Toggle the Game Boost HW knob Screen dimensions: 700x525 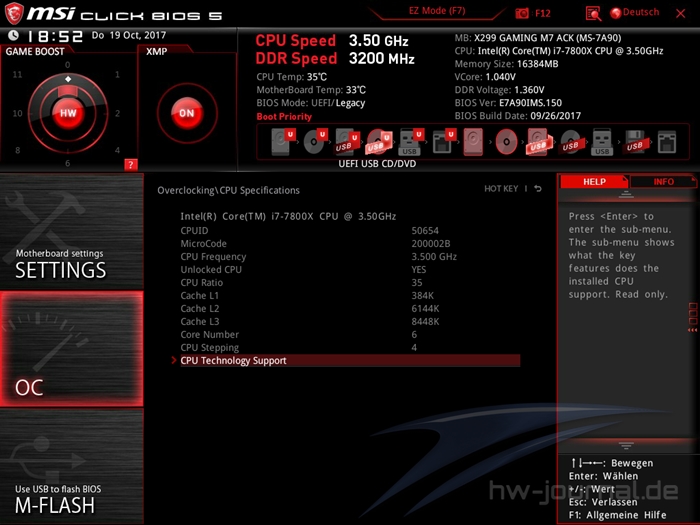pos(68,113)
